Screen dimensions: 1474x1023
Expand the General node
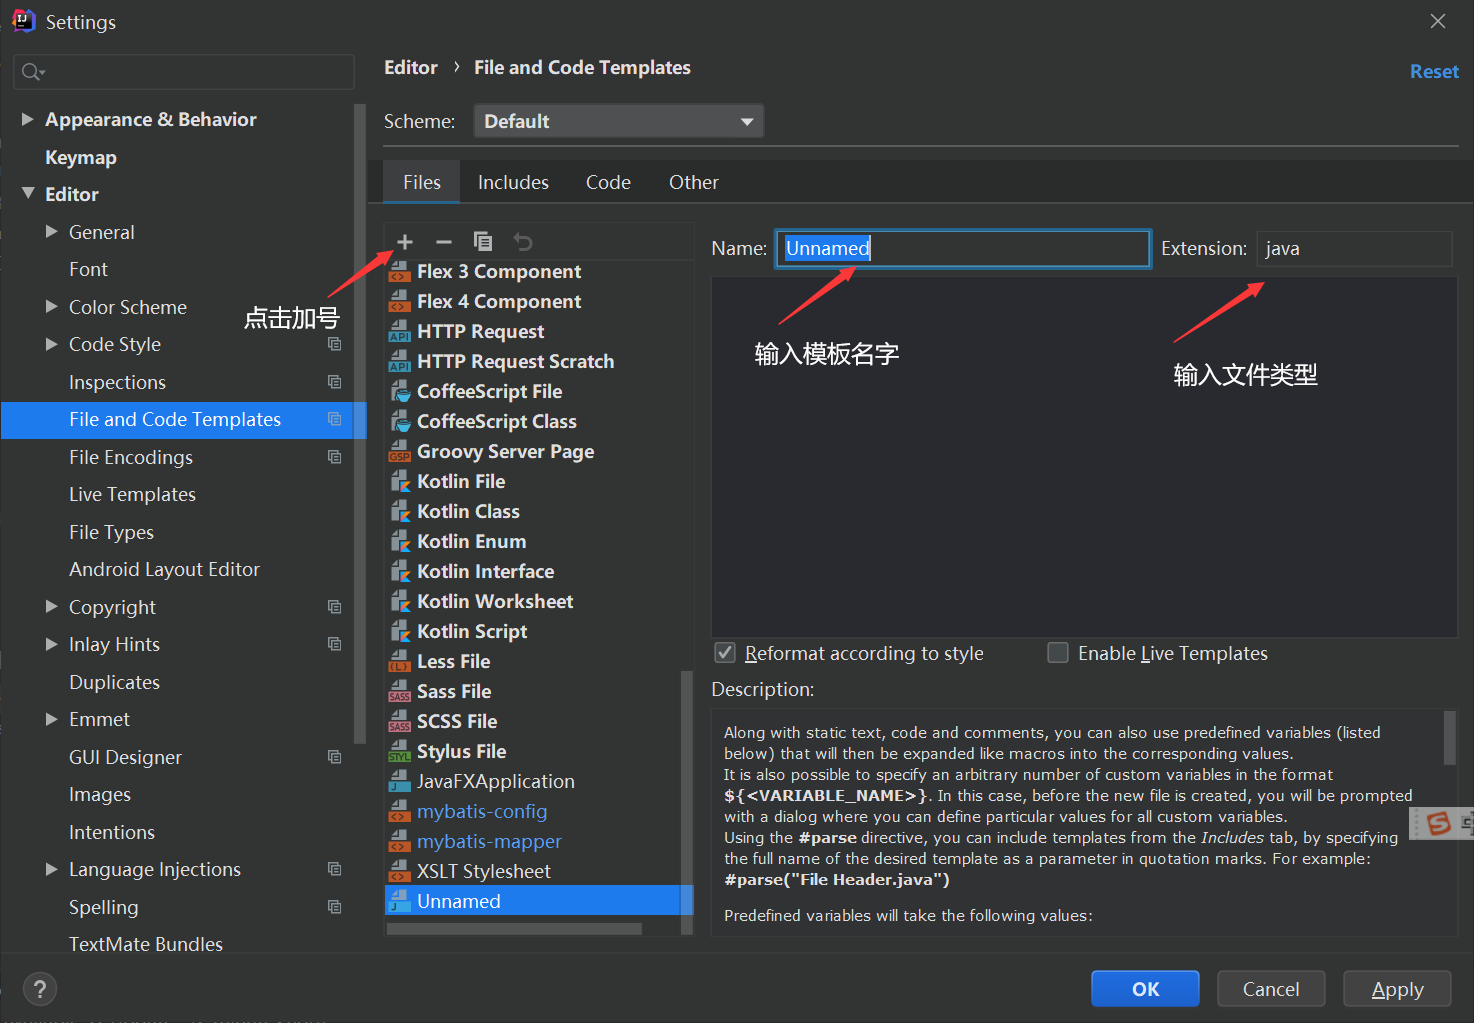coord(52,232)
